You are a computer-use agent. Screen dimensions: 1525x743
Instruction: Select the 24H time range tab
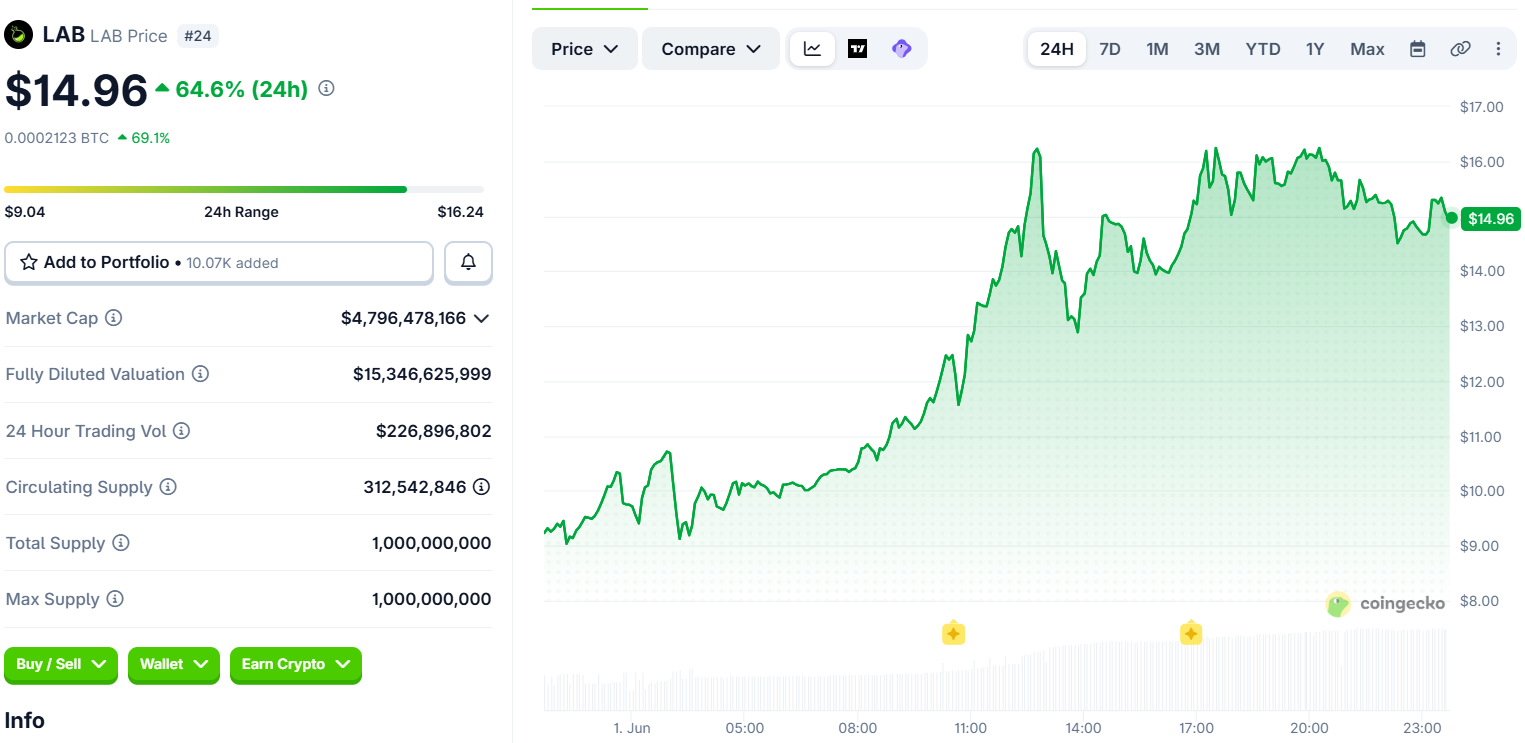click(1057, 49)
